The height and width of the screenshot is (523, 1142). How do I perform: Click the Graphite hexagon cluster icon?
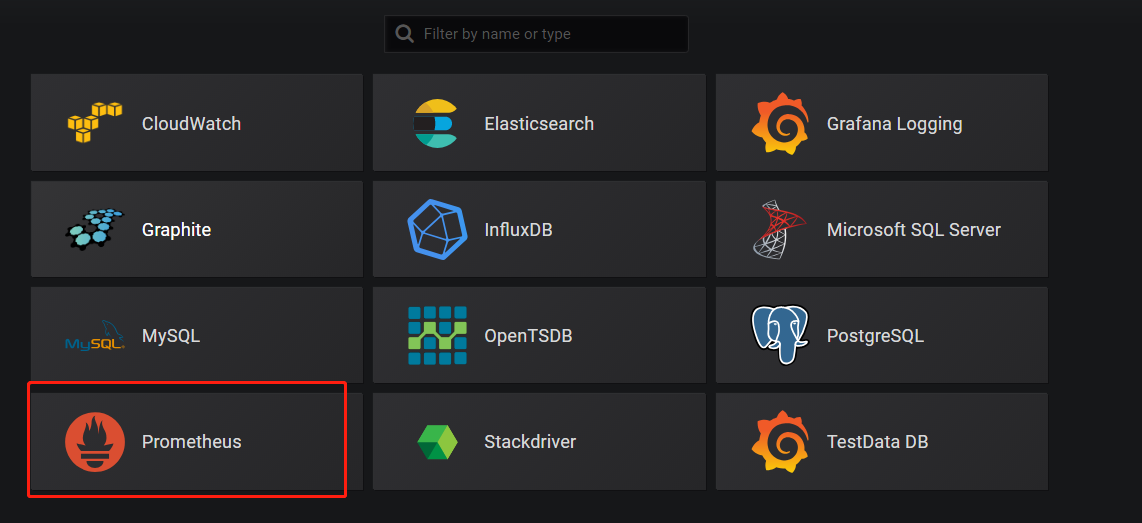point(95,229)
